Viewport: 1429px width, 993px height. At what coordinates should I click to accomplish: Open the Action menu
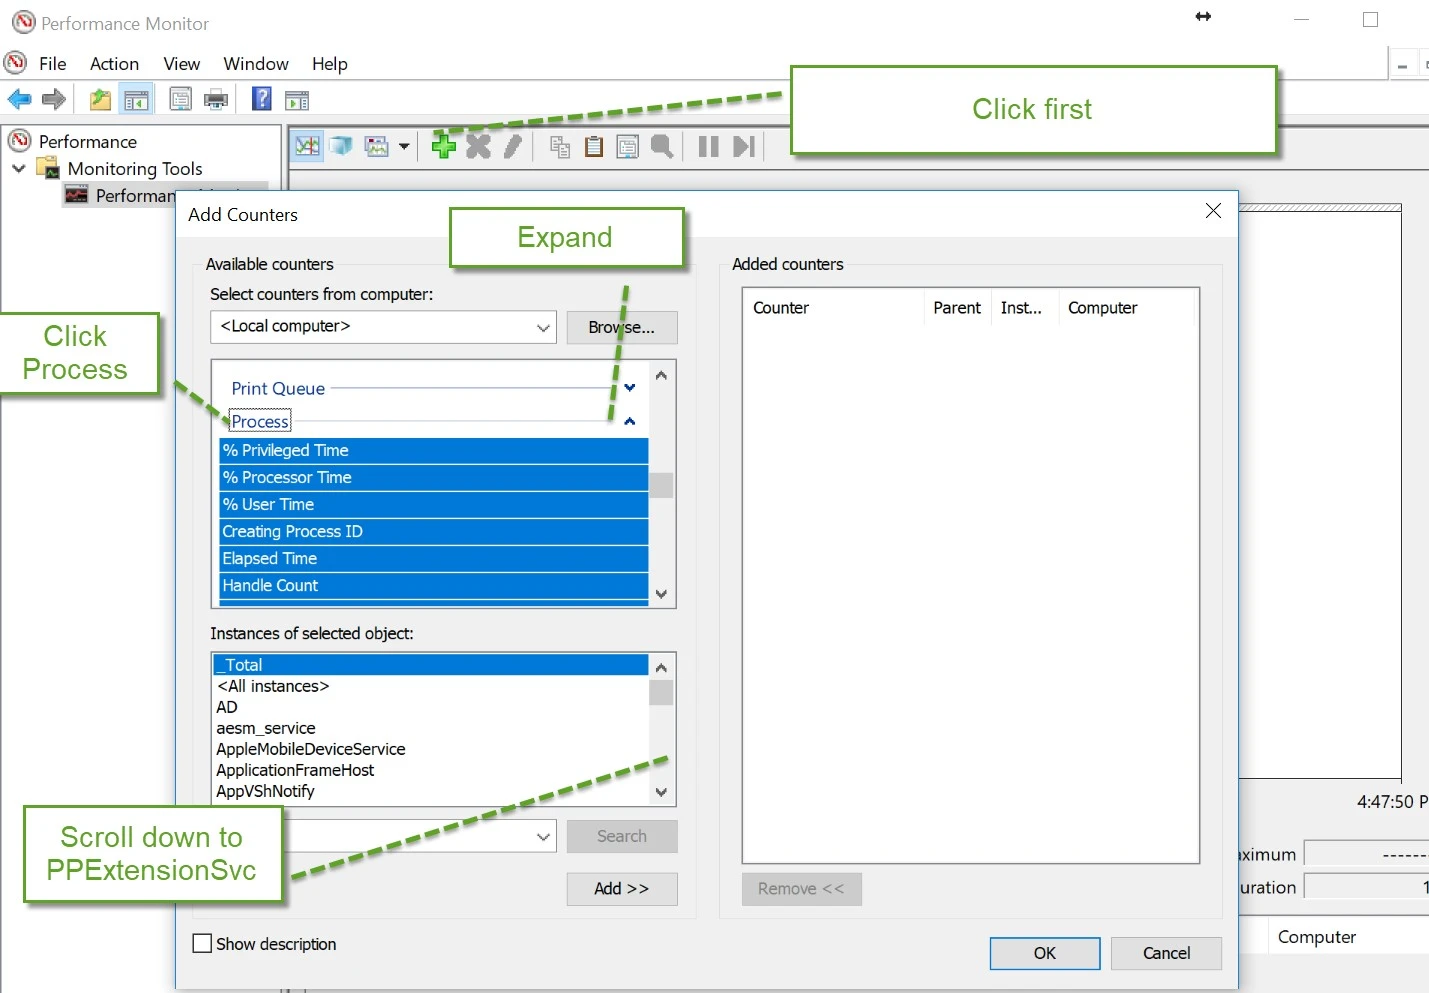pyautogui.click(x=114, y=64)
